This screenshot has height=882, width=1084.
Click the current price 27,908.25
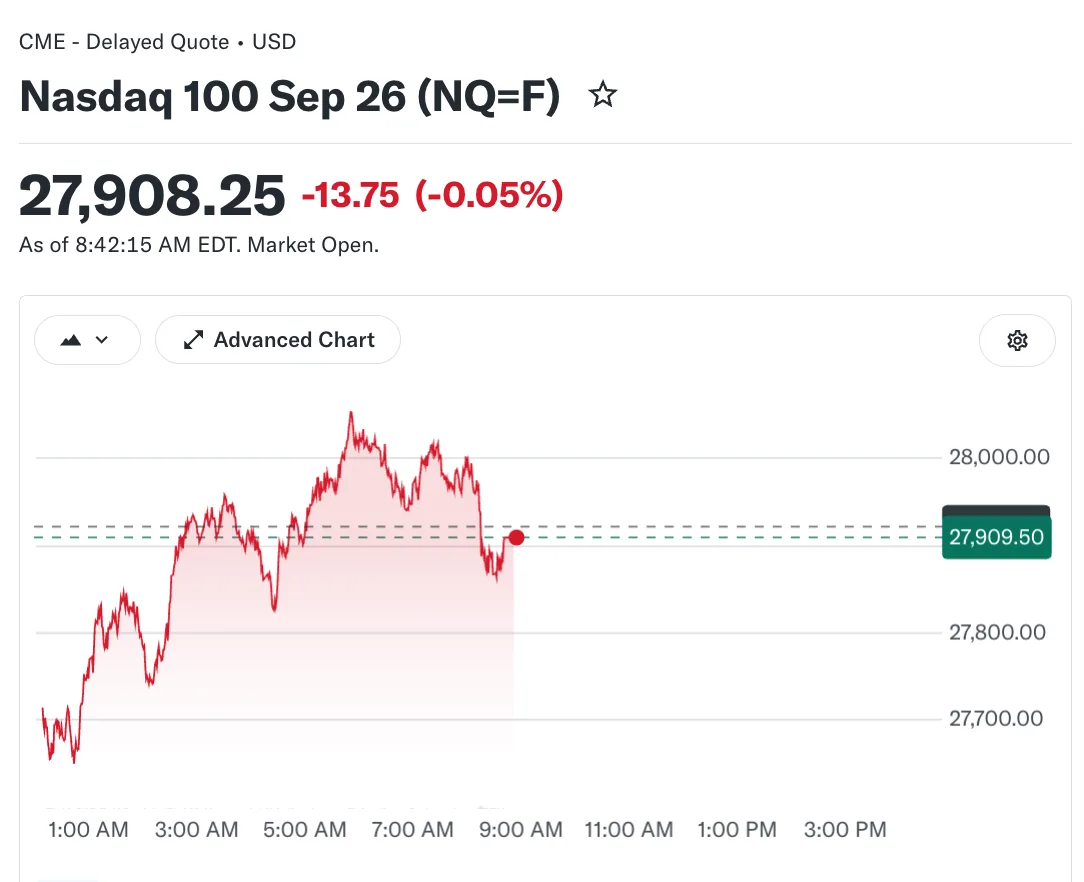click(x=152, y=196)
